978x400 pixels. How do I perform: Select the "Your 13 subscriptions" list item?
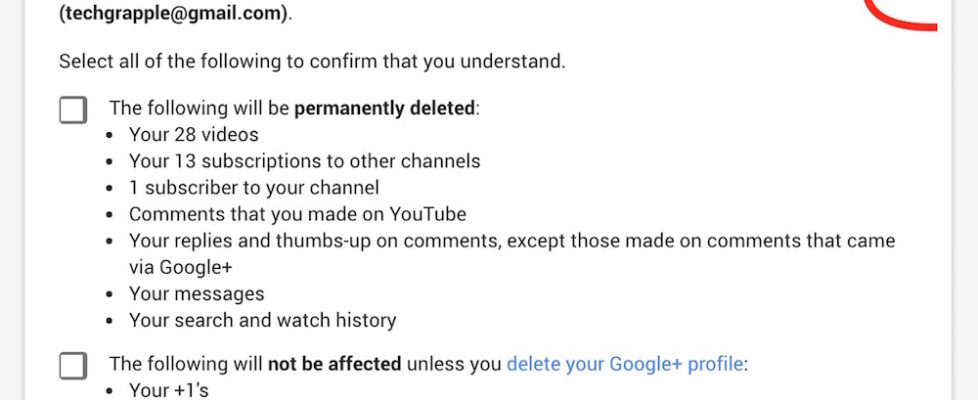tap(305, 161)
